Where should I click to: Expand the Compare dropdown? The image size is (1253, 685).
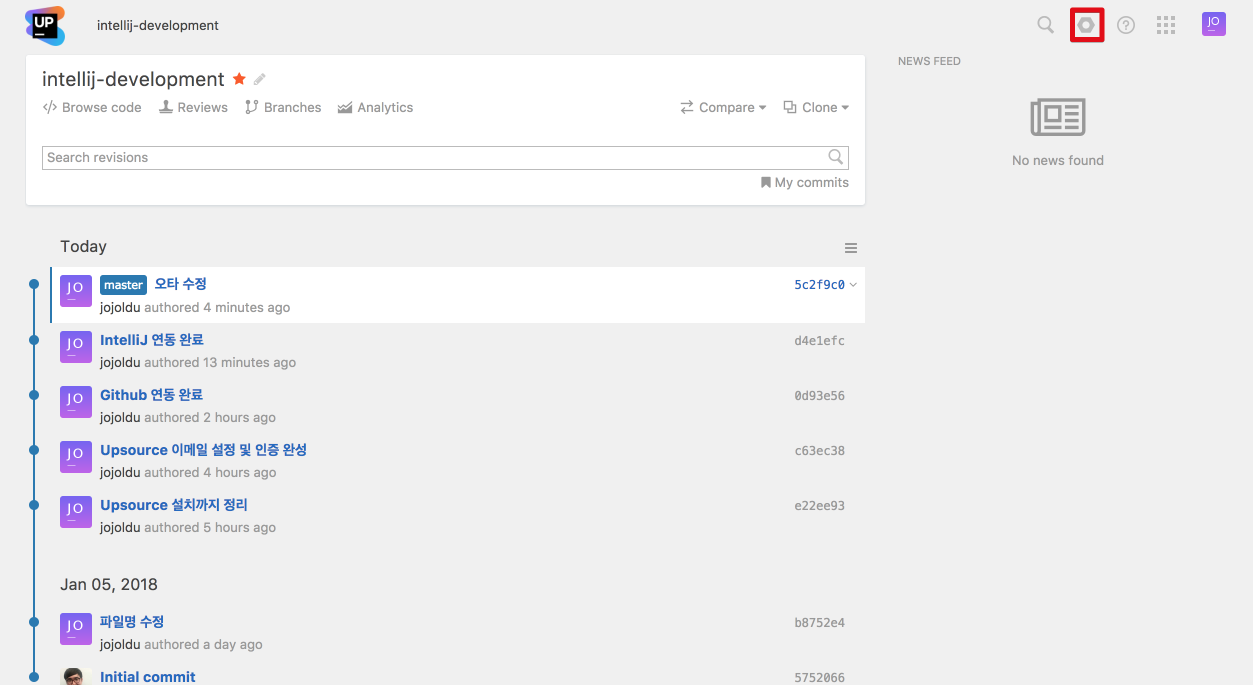tap(723, 107)
